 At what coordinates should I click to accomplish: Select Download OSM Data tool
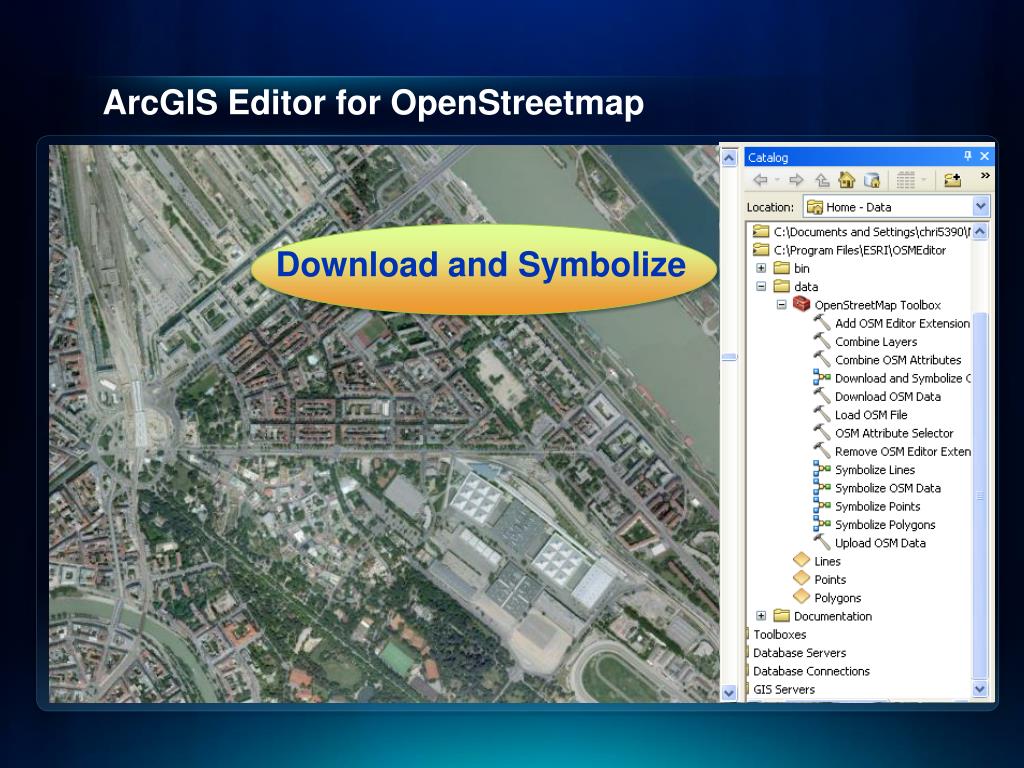[888, 396]
